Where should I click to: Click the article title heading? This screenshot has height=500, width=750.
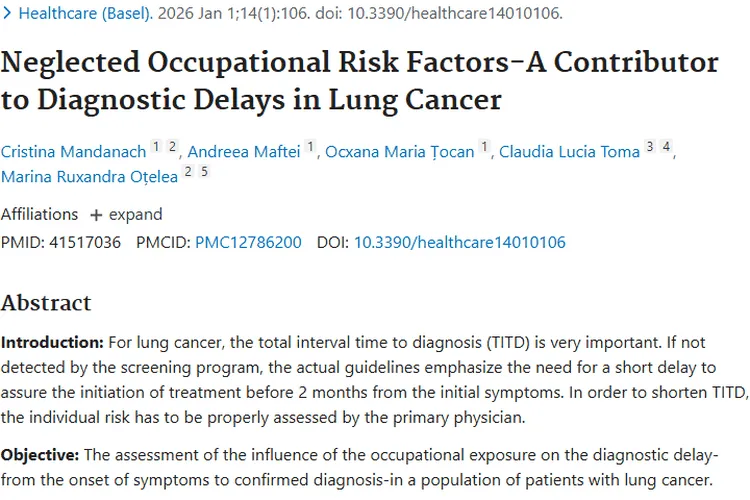pos(360,81)
